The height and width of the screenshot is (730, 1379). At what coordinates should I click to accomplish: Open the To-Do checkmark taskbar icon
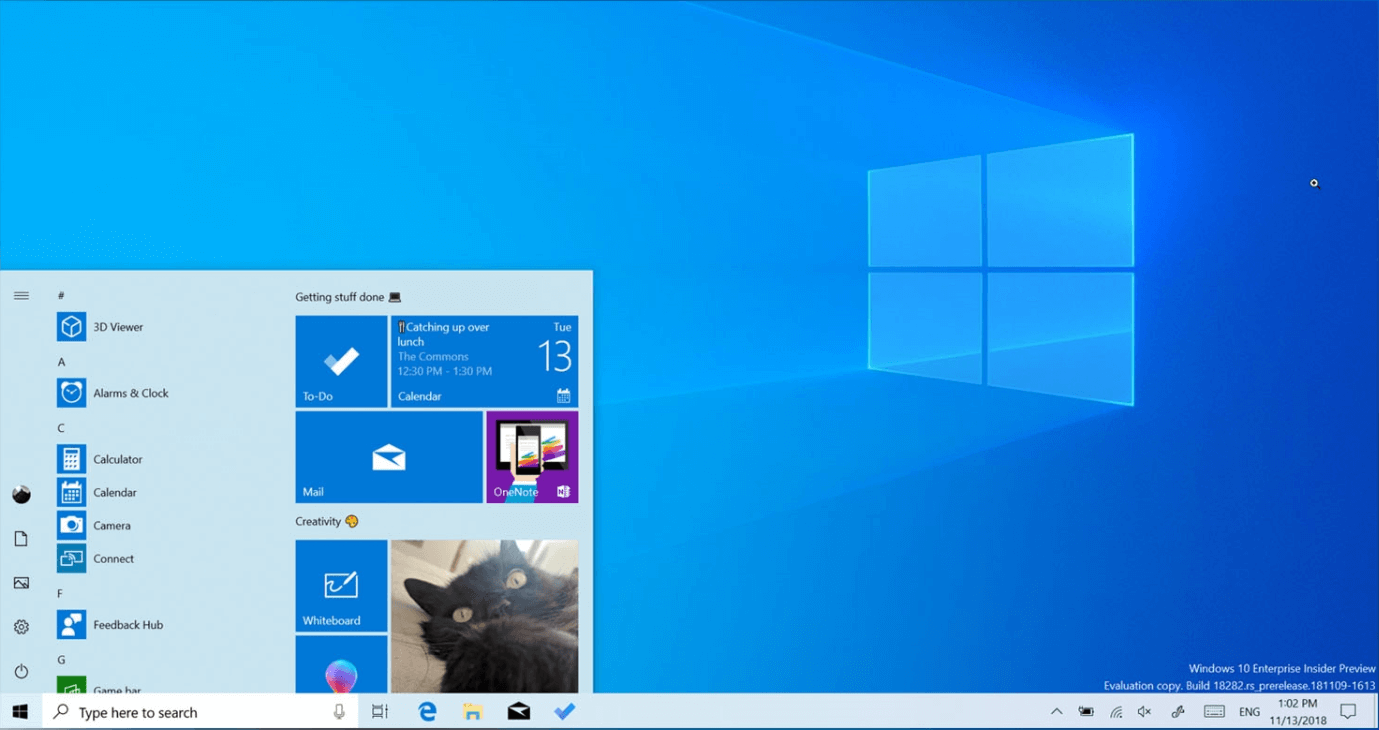point(565,712)
